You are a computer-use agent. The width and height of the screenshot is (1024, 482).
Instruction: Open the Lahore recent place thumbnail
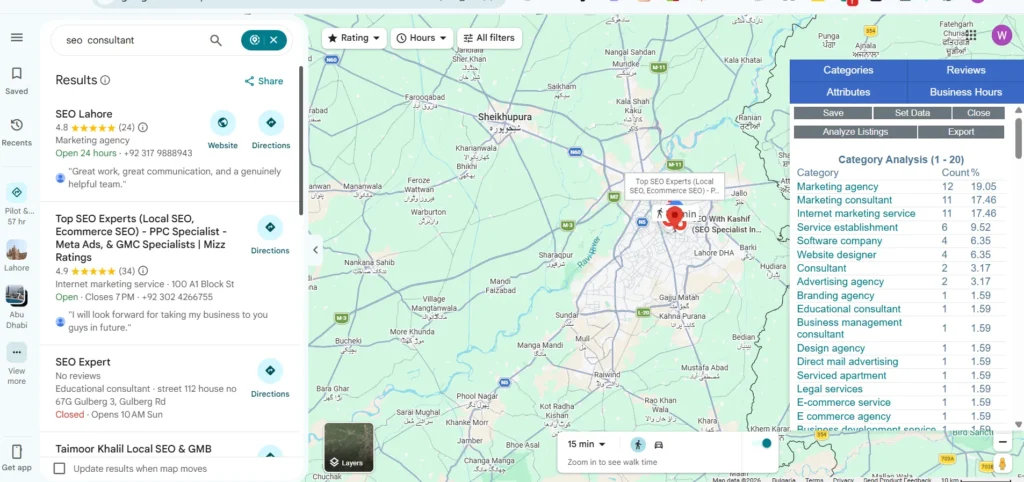click(x=17, y=250)
